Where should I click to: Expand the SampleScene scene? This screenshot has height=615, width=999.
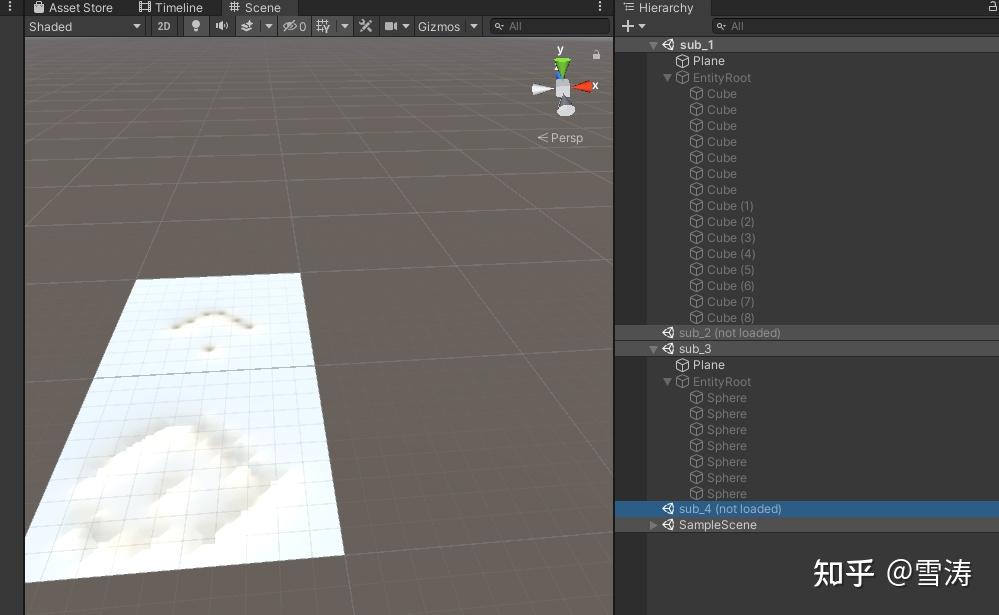point(653,525)
